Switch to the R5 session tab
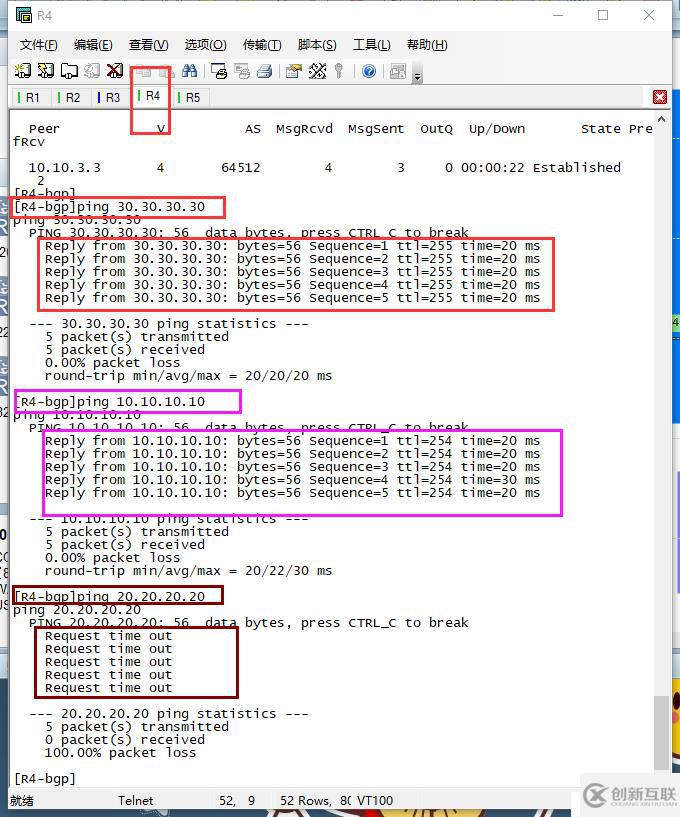Viewport: 680px width, 817px height. click(190, 97)
